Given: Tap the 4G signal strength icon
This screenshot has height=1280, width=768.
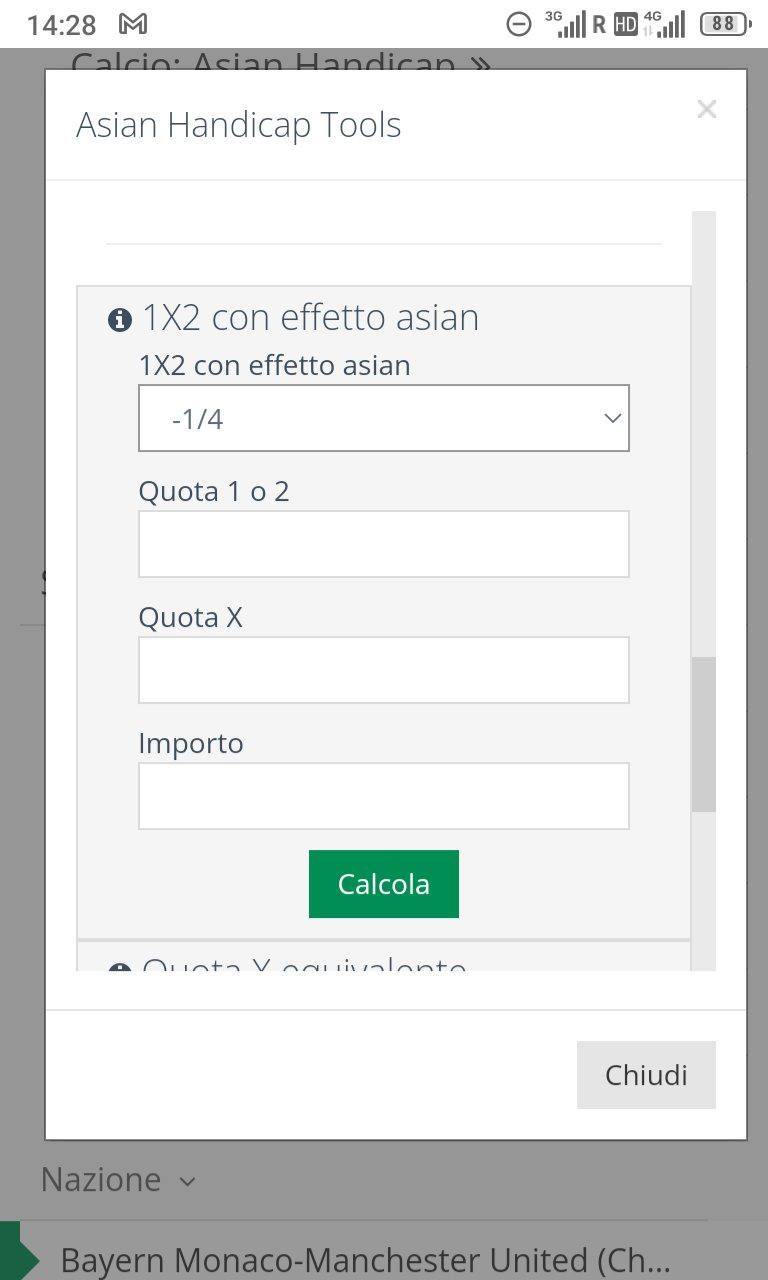Looking at the screenshot, I should 664,24.
